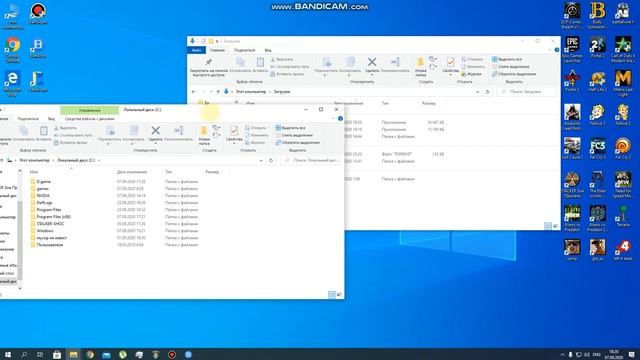Open green Управление tab
The image size is (640, 360).
click(x=90, y=110)
